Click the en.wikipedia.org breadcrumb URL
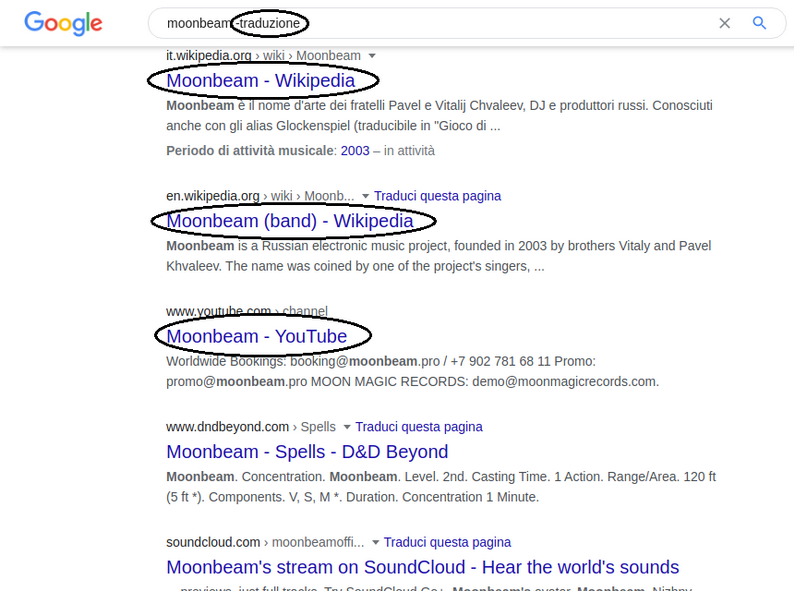 (260, 196)
